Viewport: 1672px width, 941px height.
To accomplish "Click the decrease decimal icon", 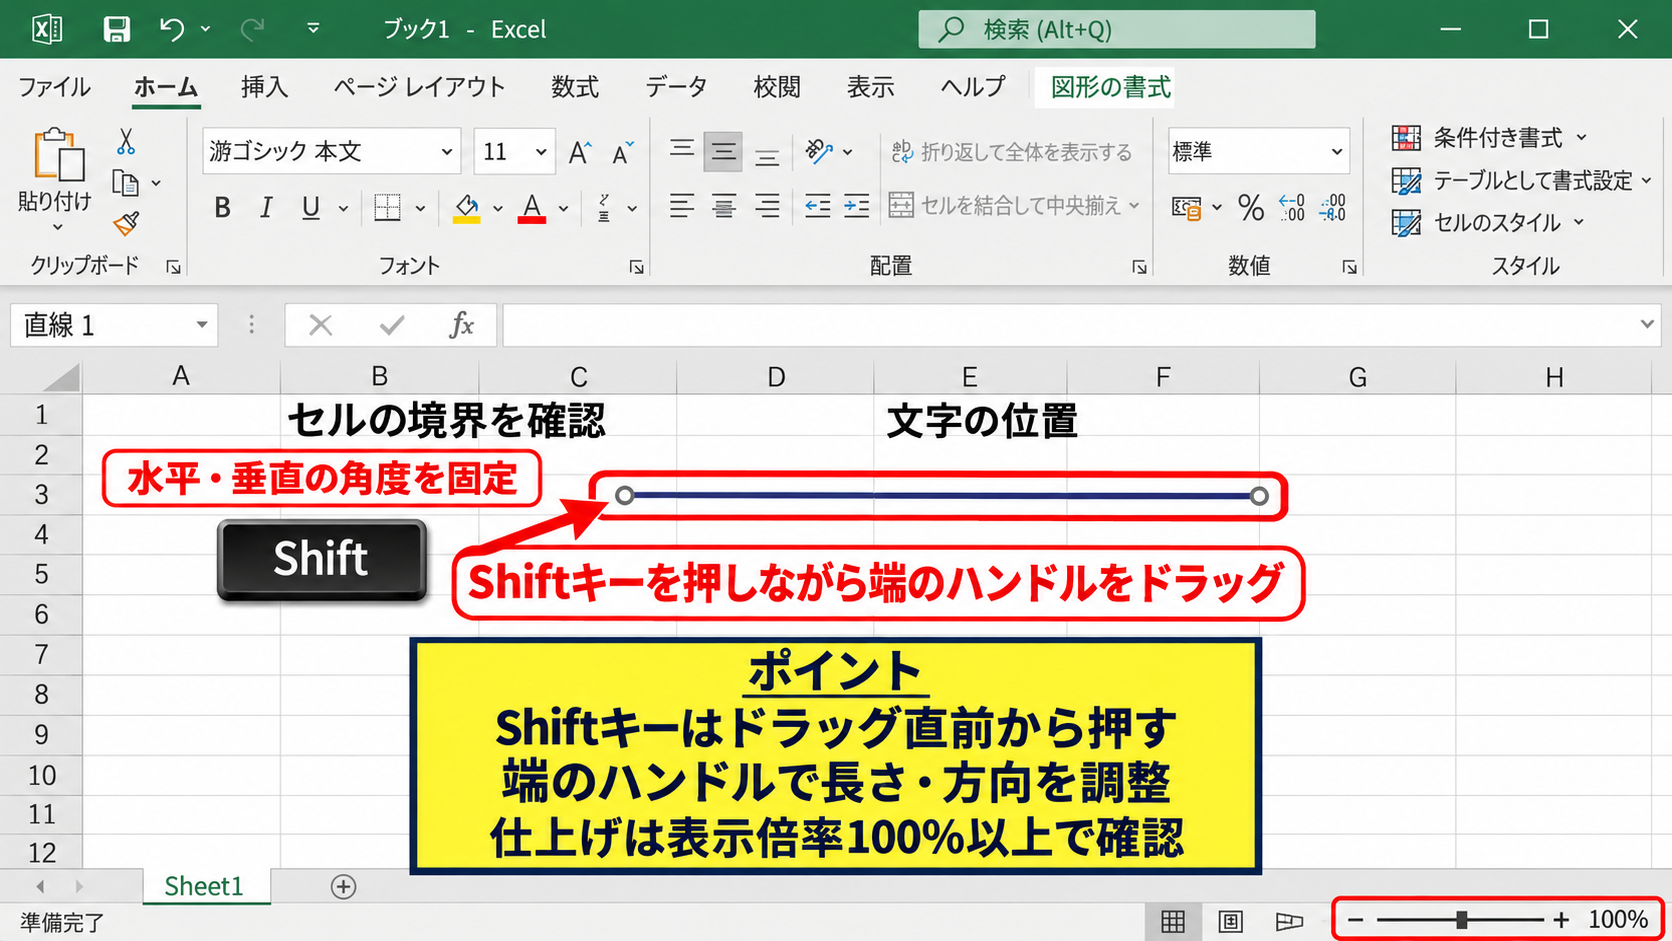I will (1333, 207).
